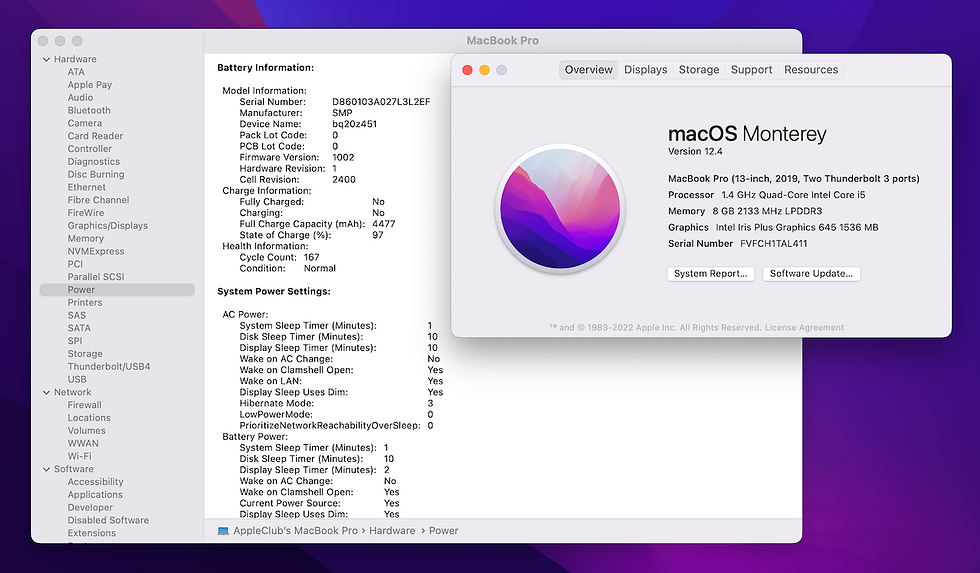Image resolution: width=980 pixels, height=573 pixels.
Task: Select Volumes under Network
Action: click(x=86, y=431)
